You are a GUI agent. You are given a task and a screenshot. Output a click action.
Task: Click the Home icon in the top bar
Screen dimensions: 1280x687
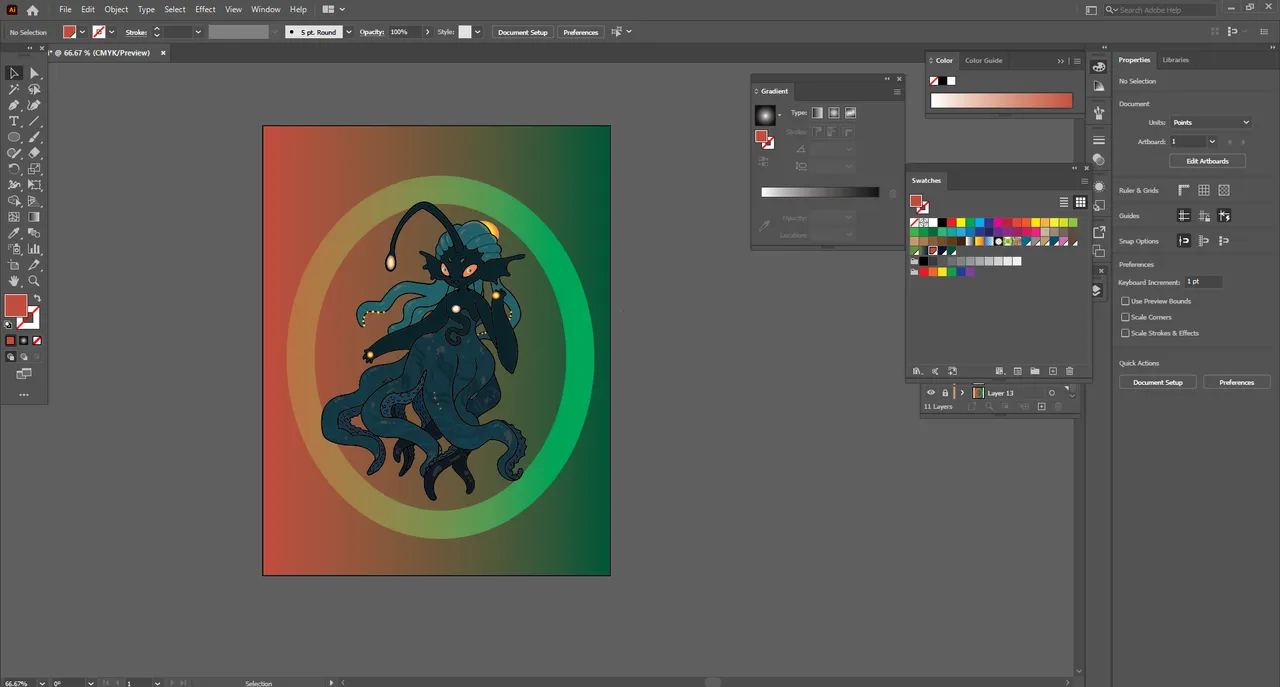[x=33, y=10]
